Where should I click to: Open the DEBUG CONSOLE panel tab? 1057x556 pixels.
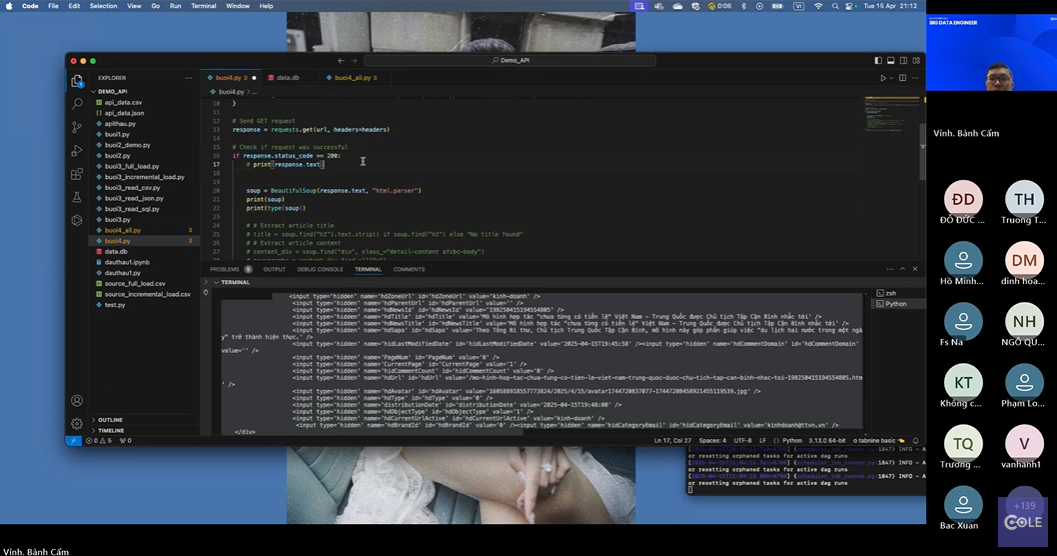pyautogui.click(x=320, y=270)
